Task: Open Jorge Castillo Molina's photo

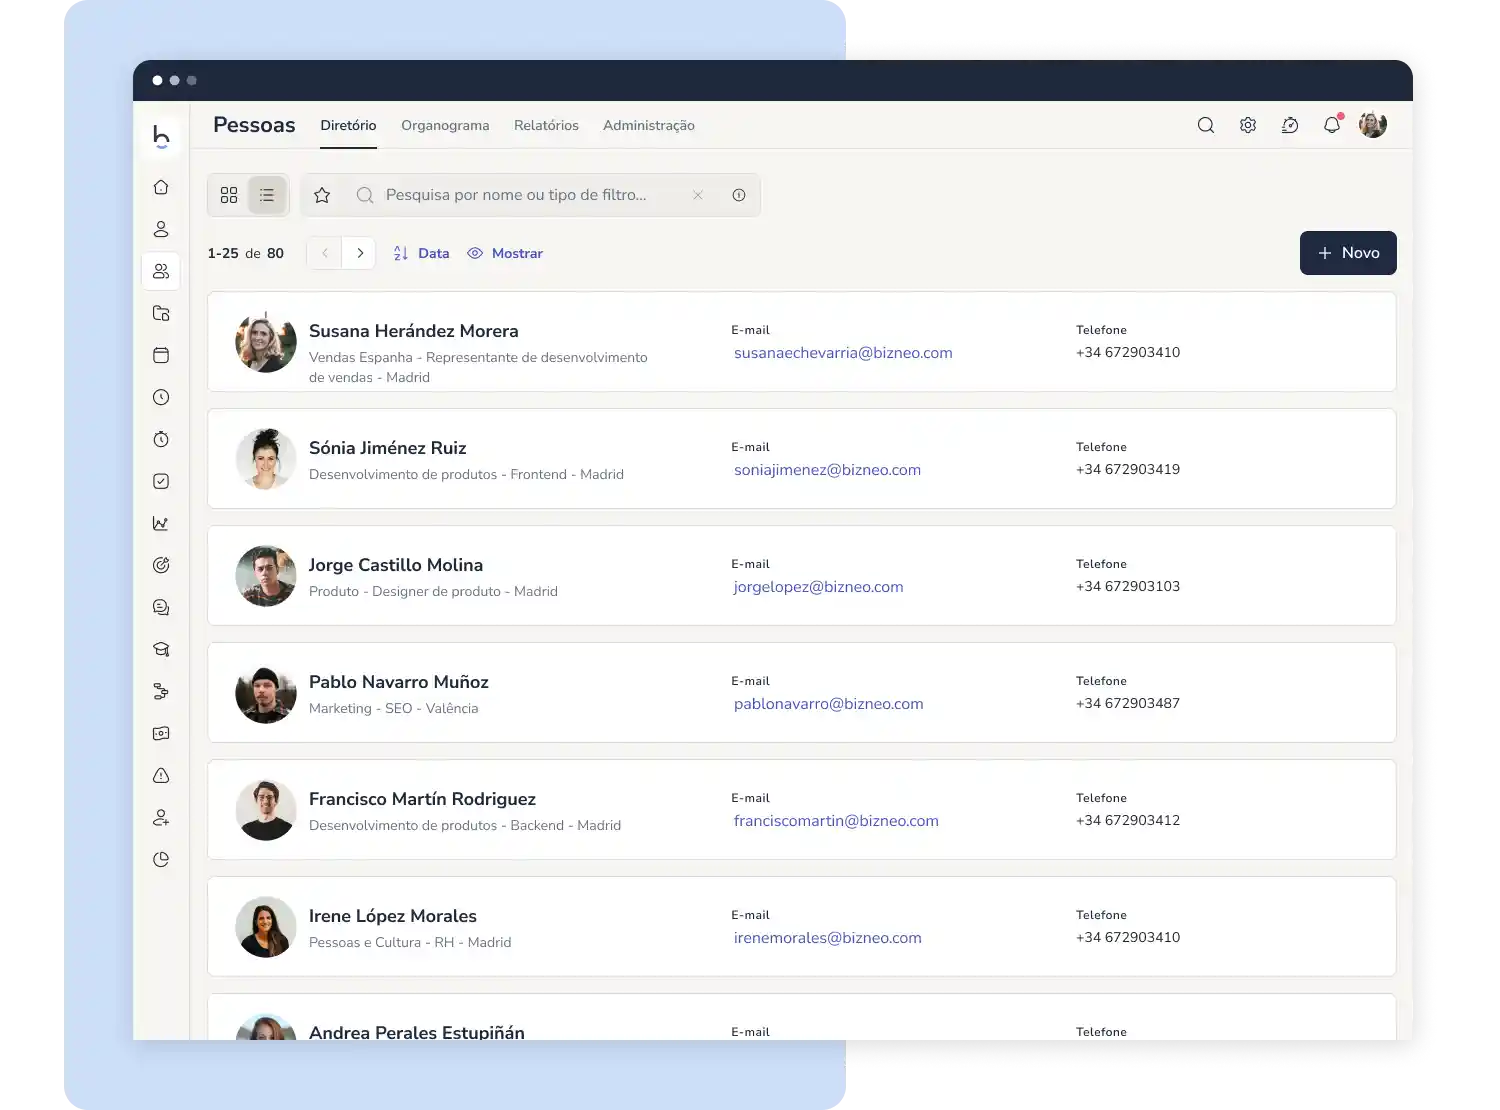Action: click(x=266, y=576)
